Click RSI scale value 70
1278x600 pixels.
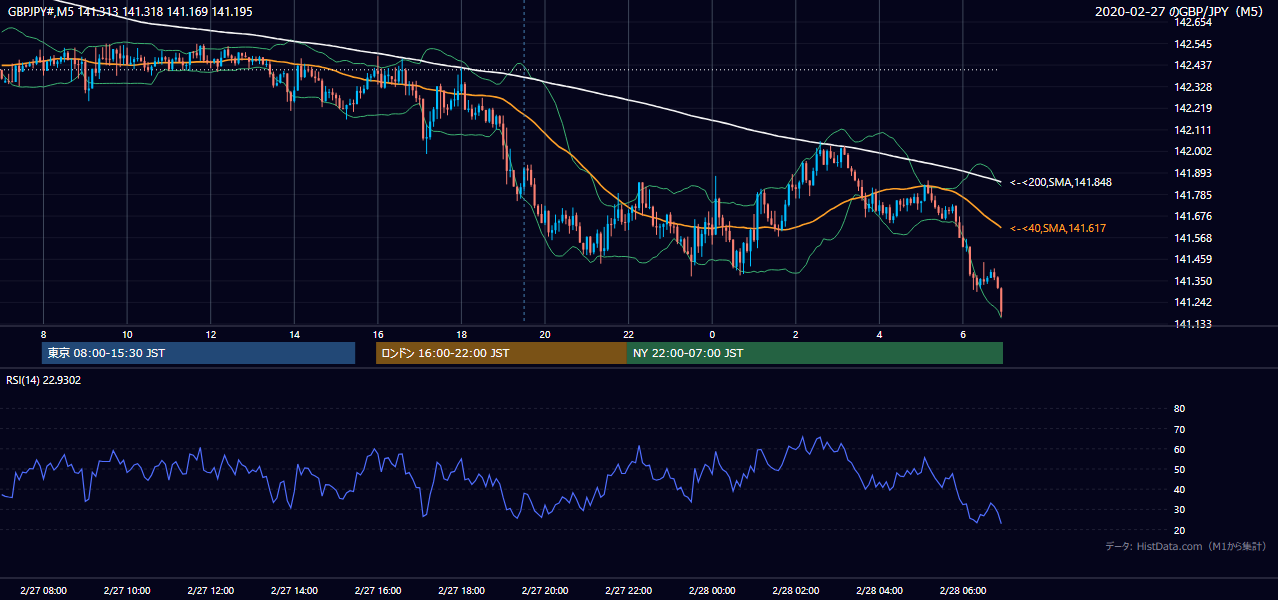pos(1179,429)
